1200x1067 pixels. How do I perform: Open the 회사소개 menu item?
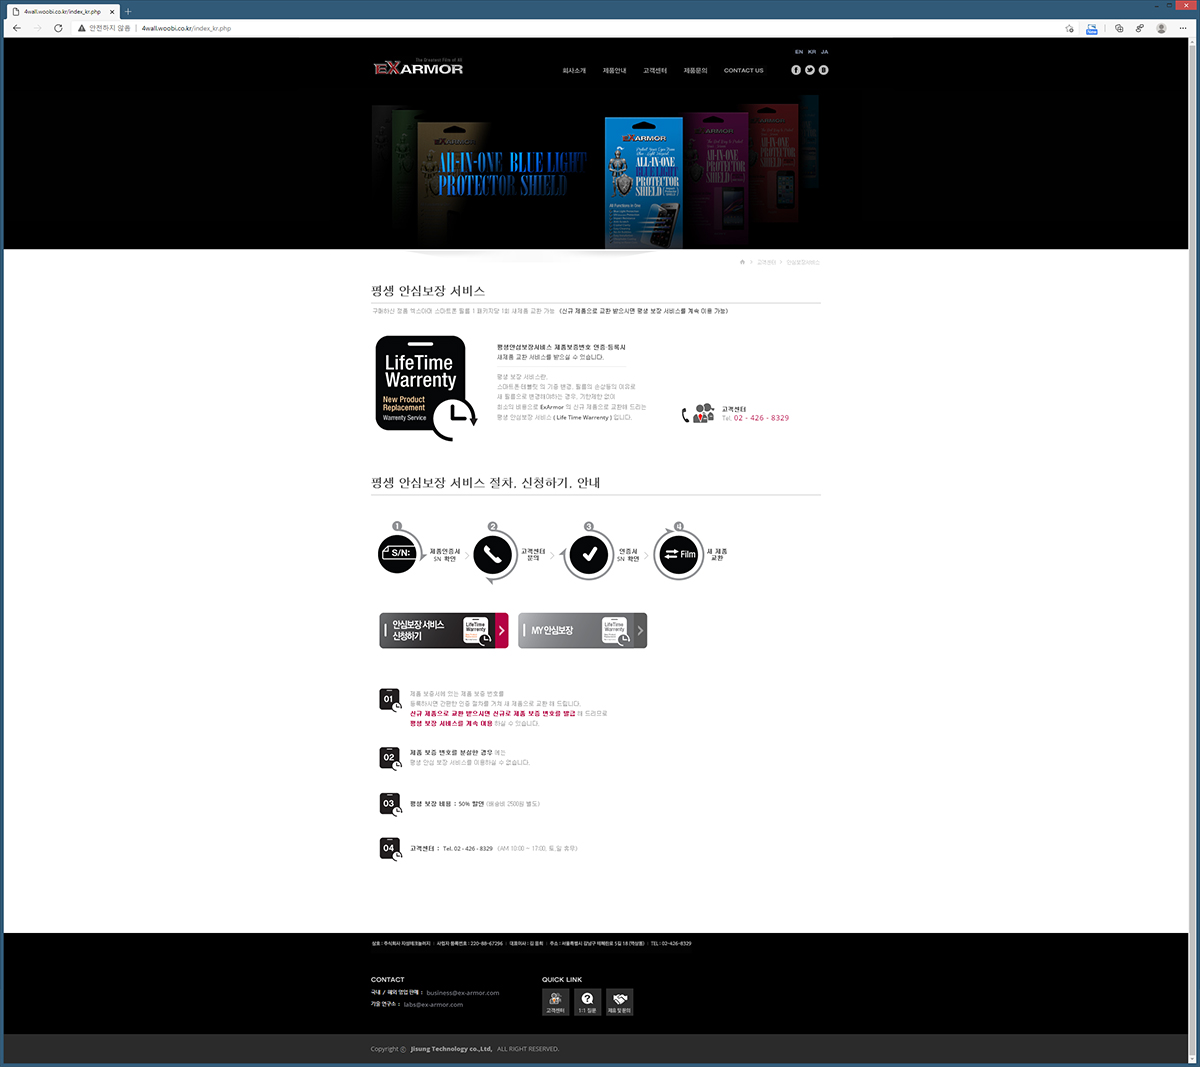coord(574,71)
